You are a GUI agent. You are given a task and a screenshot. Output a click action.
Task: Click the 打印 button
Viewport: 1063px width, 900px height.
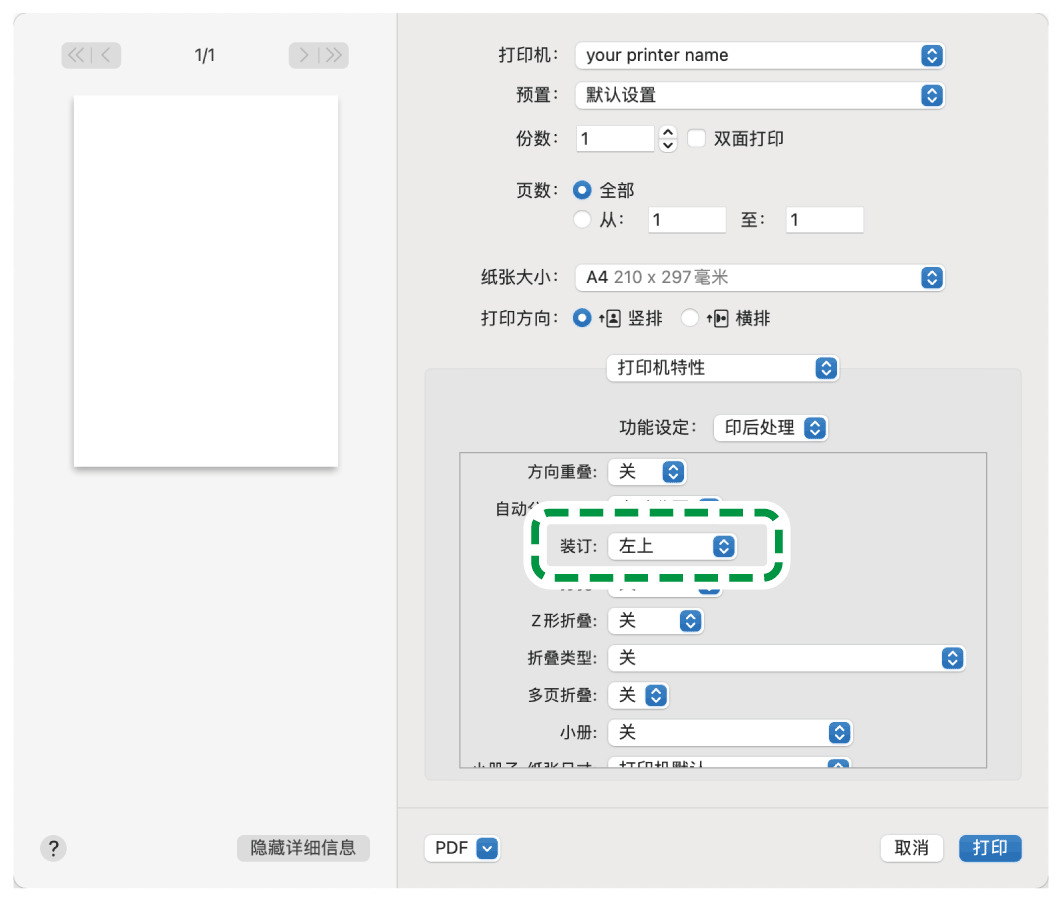coord(990,848)
